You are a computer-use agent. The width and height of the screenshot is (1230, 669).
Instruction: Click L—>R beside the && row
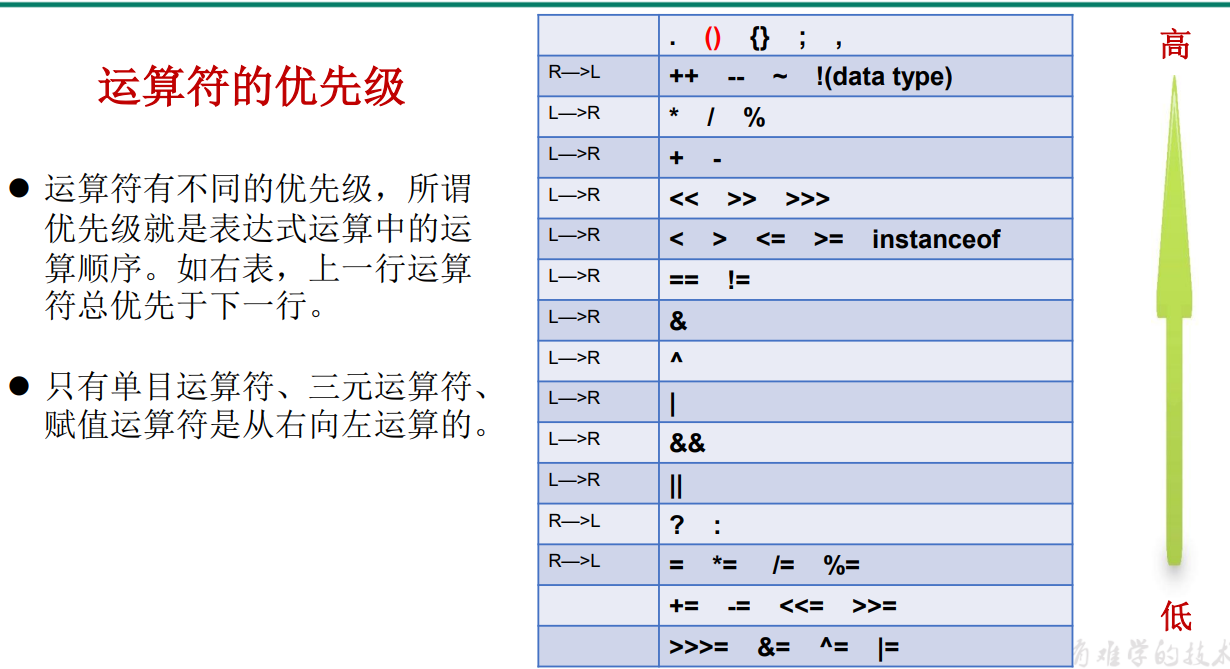click(574, 439)
